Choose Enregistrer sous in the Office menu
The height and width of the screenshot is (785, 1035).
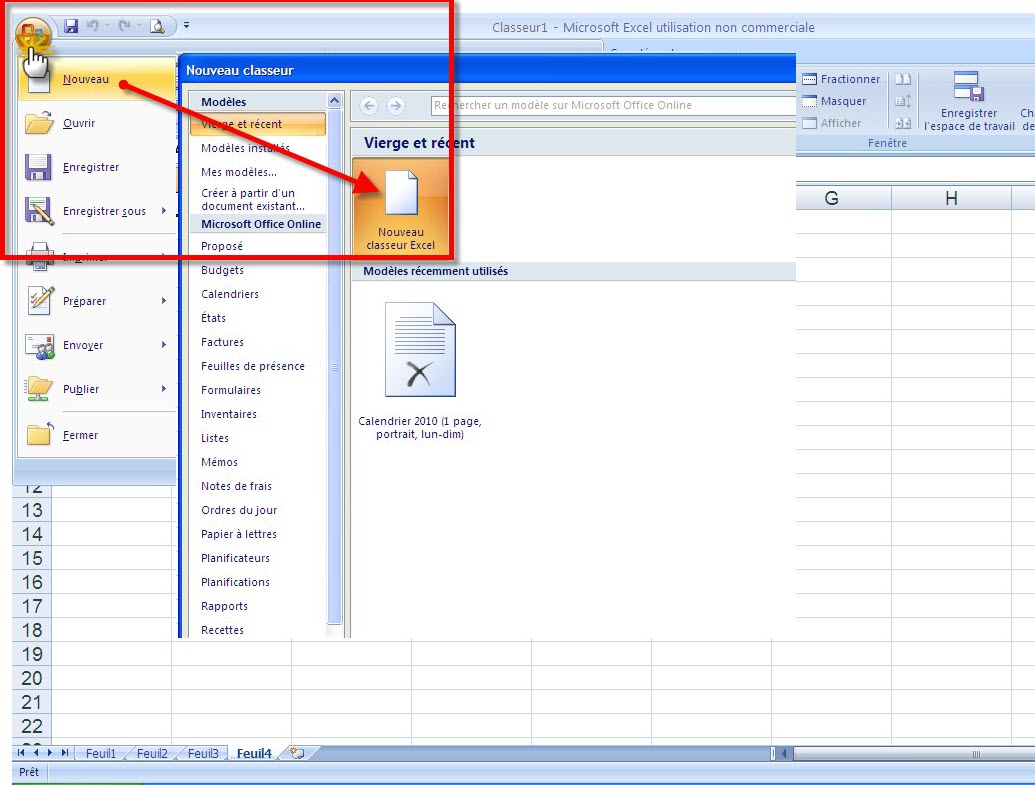pyautogui.click(x=96, y=211)
